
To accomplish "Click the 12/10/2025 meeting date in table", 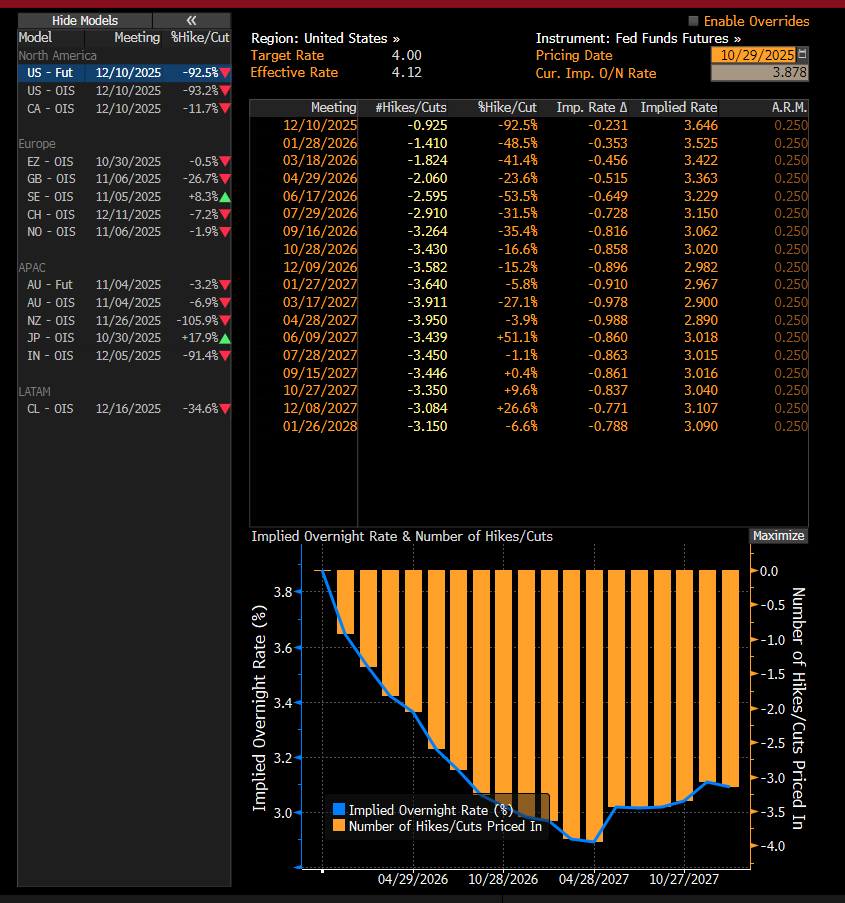I will [x=320, y=126].
